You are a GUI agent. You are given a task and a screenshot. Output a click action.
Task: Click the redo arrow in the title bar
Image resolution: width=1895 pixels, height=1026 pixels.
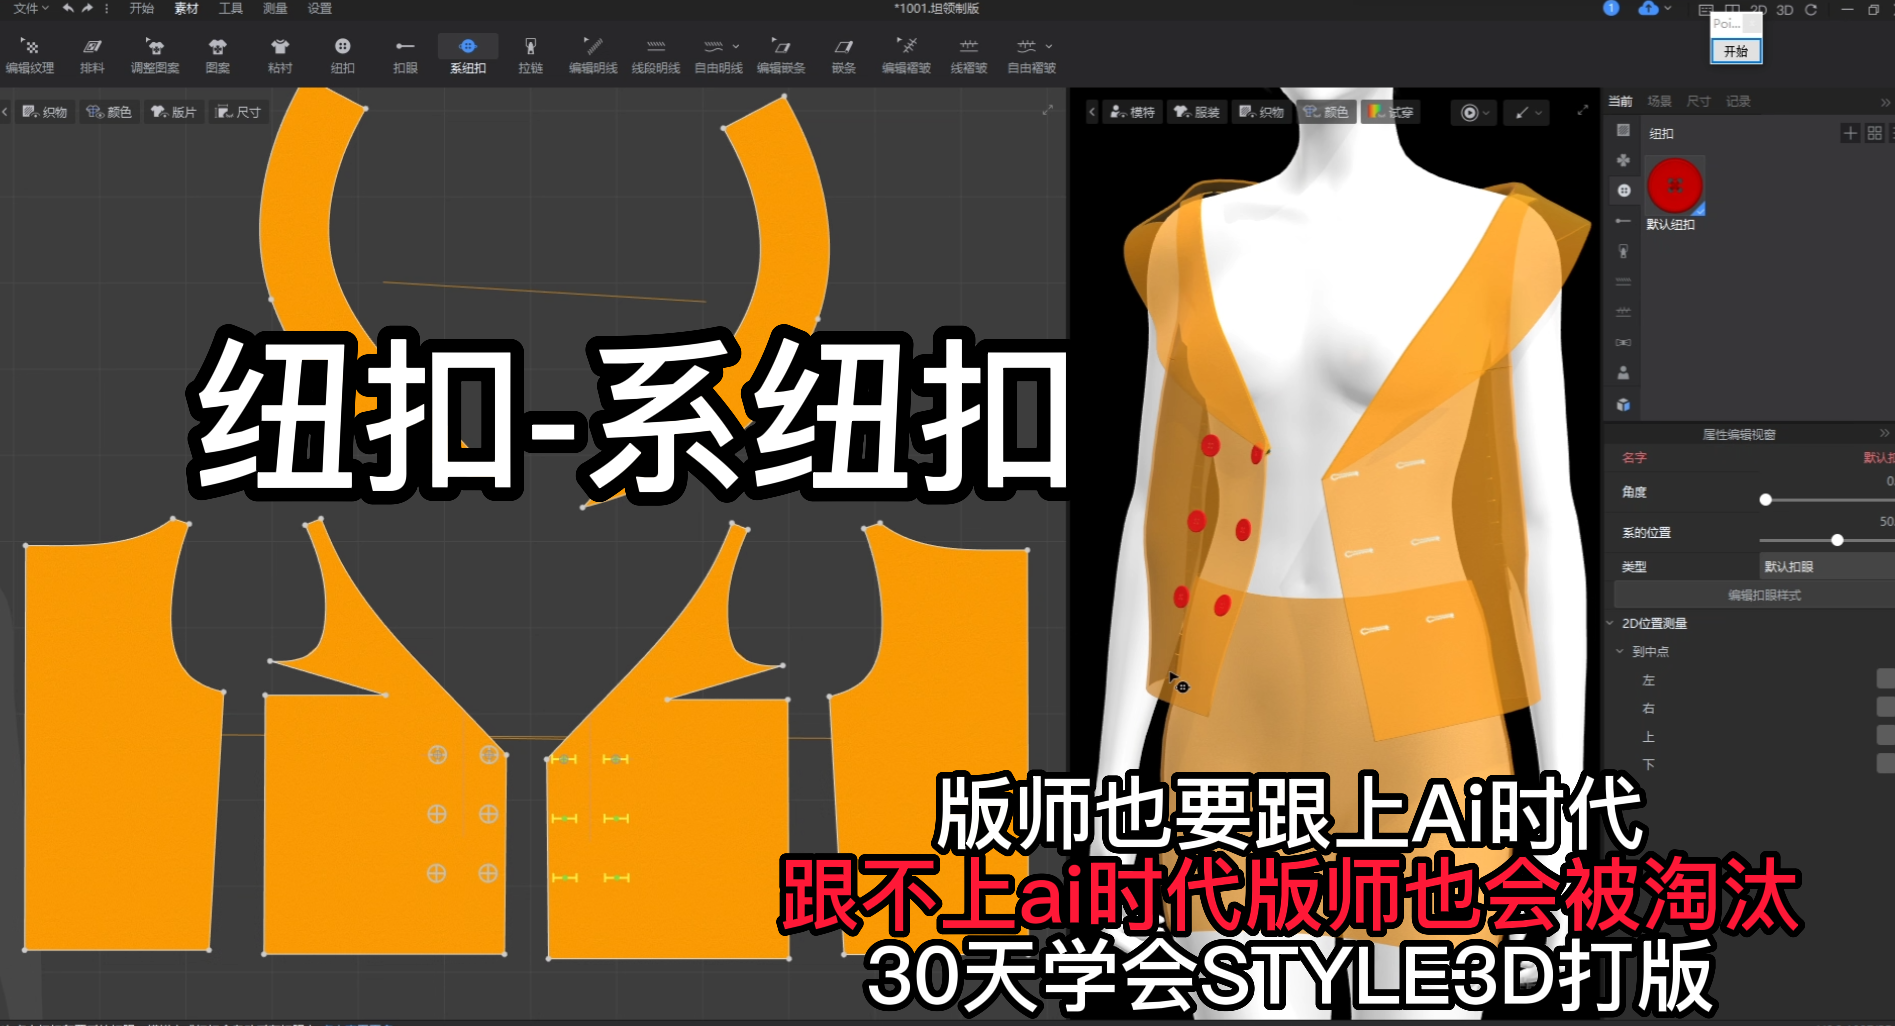pyautogui.click(x=87, y=8)
